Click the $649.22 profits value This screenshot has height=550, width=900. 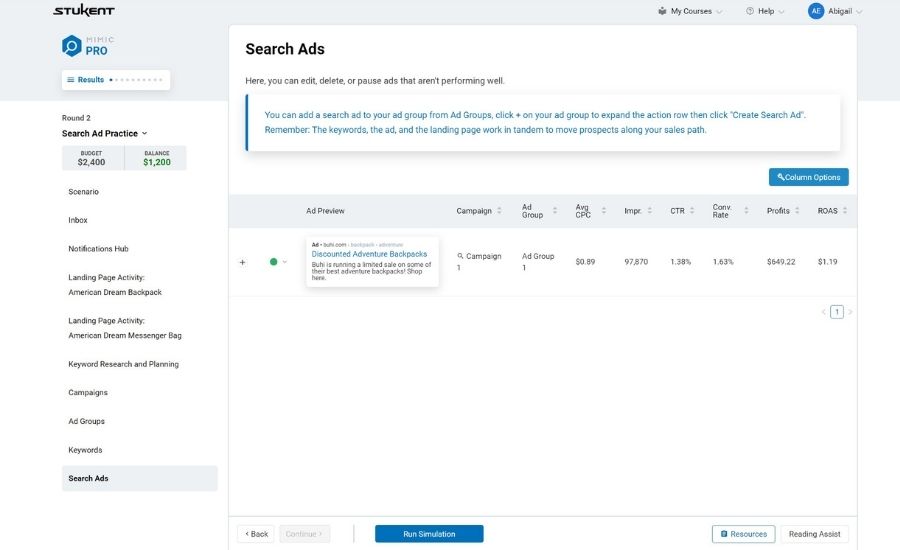tap(781, 262)
